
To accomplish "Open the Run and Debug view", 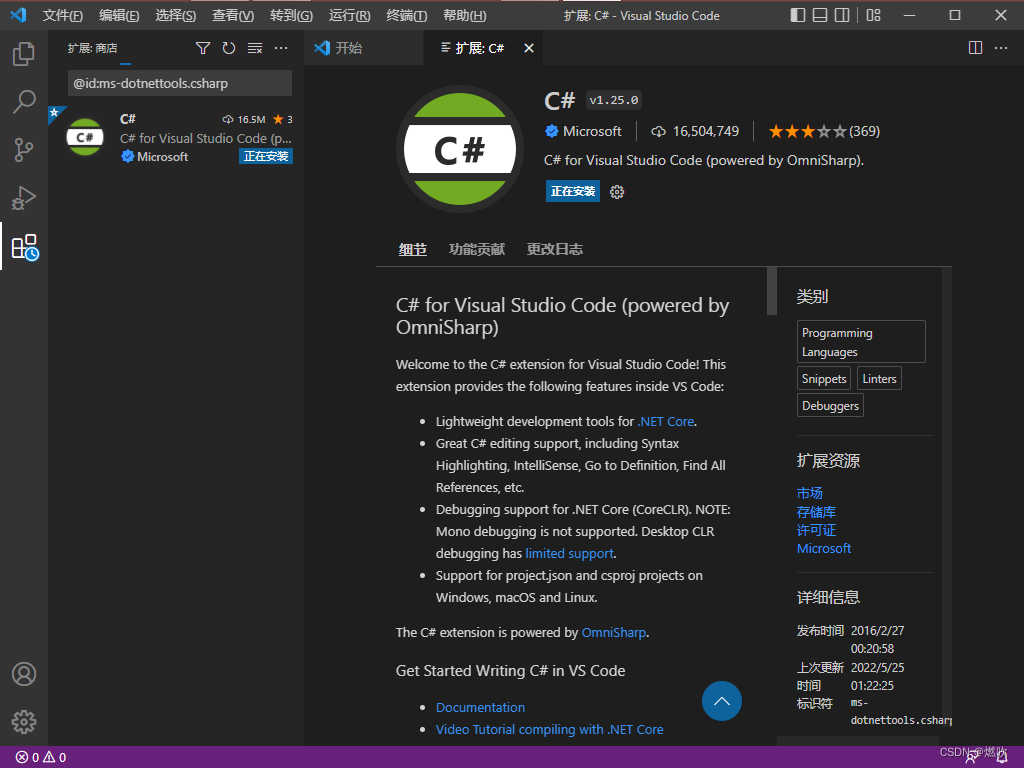I will tap(24, 198).
